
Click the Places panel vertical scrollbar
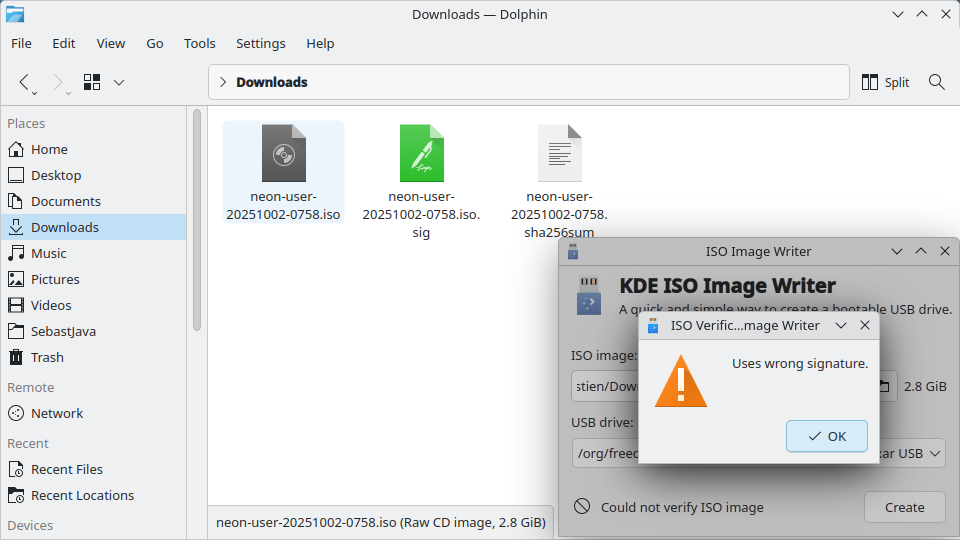click(x=197, y=220)
